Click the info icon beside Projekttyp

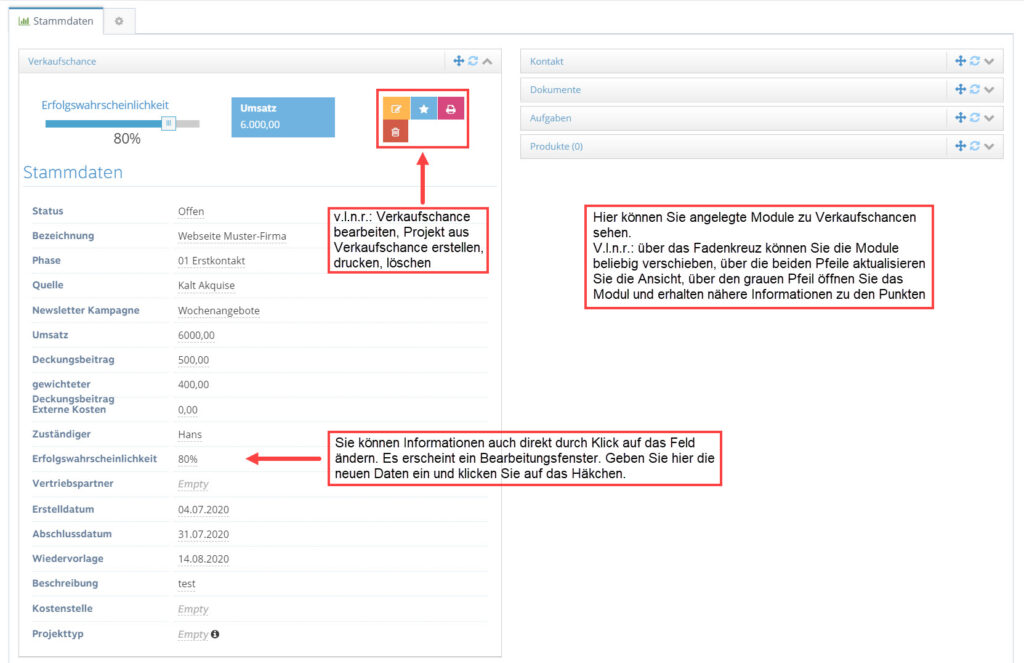coord(215,634)
